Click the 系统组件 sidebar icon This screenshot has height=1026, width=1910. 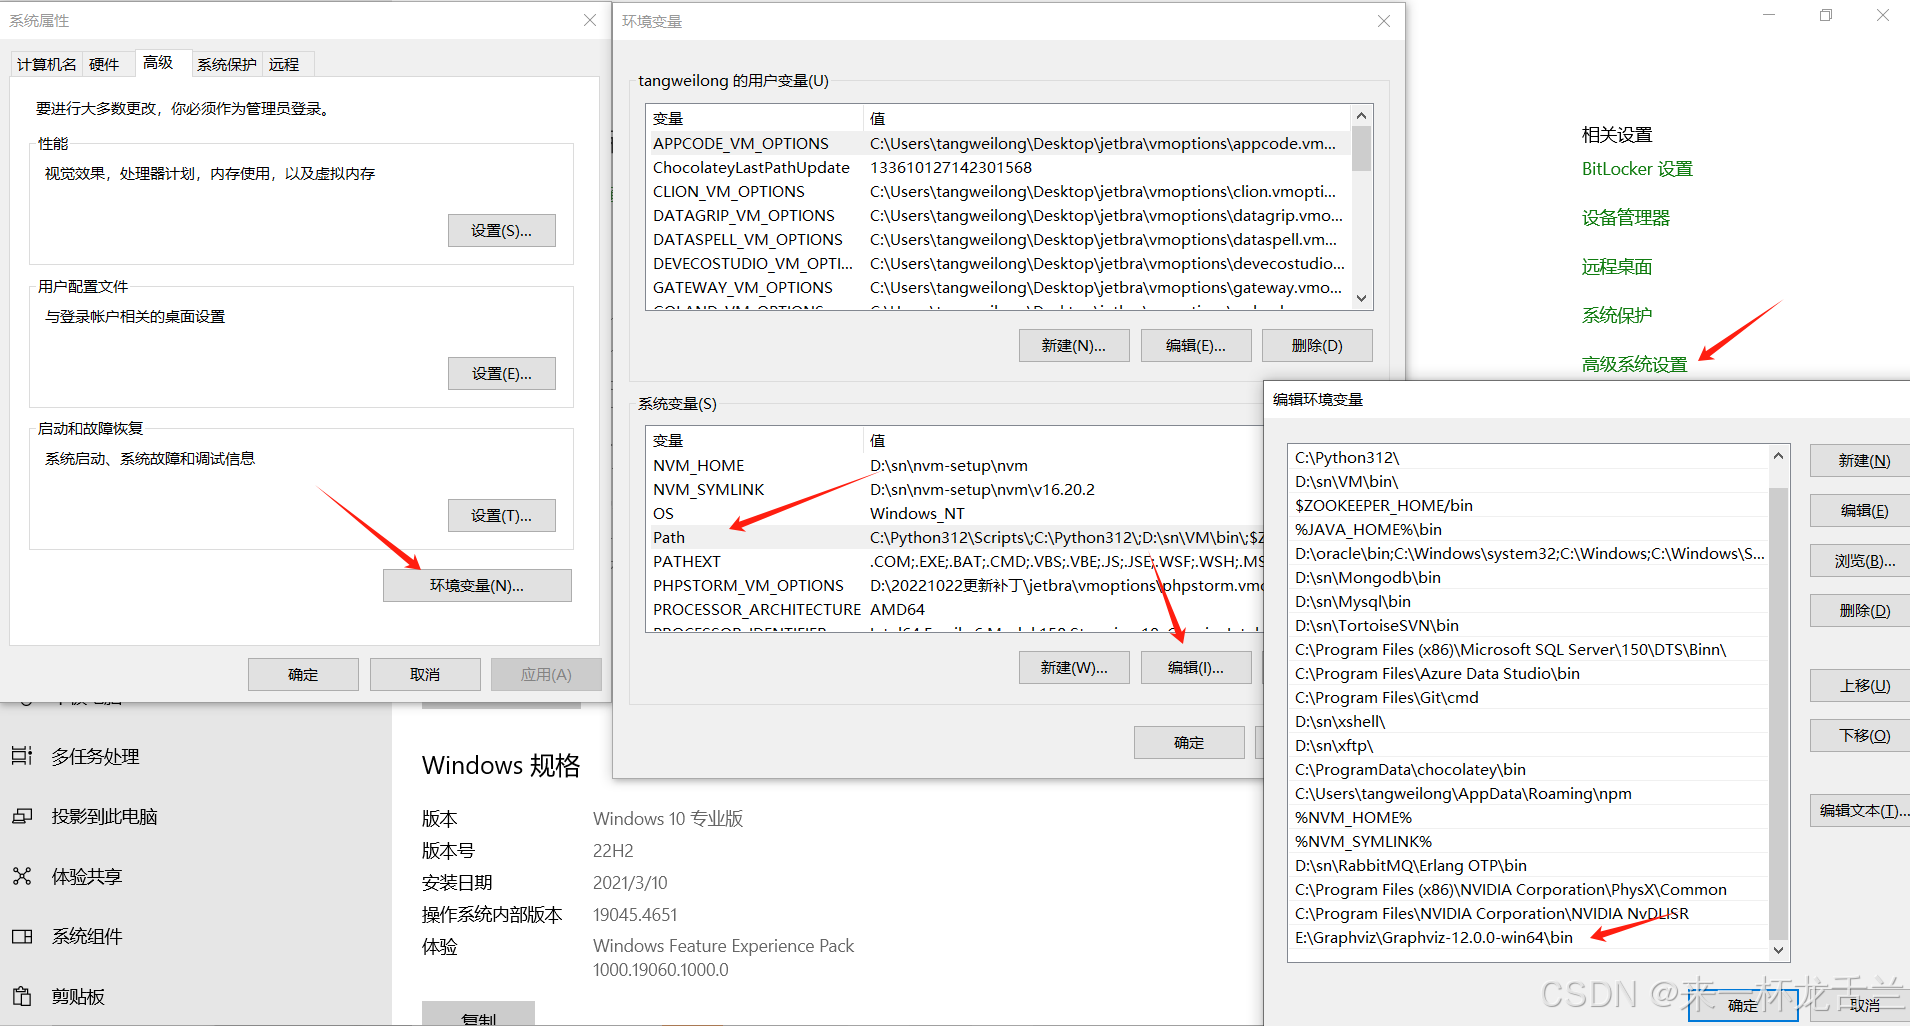(x=22, y=936)
